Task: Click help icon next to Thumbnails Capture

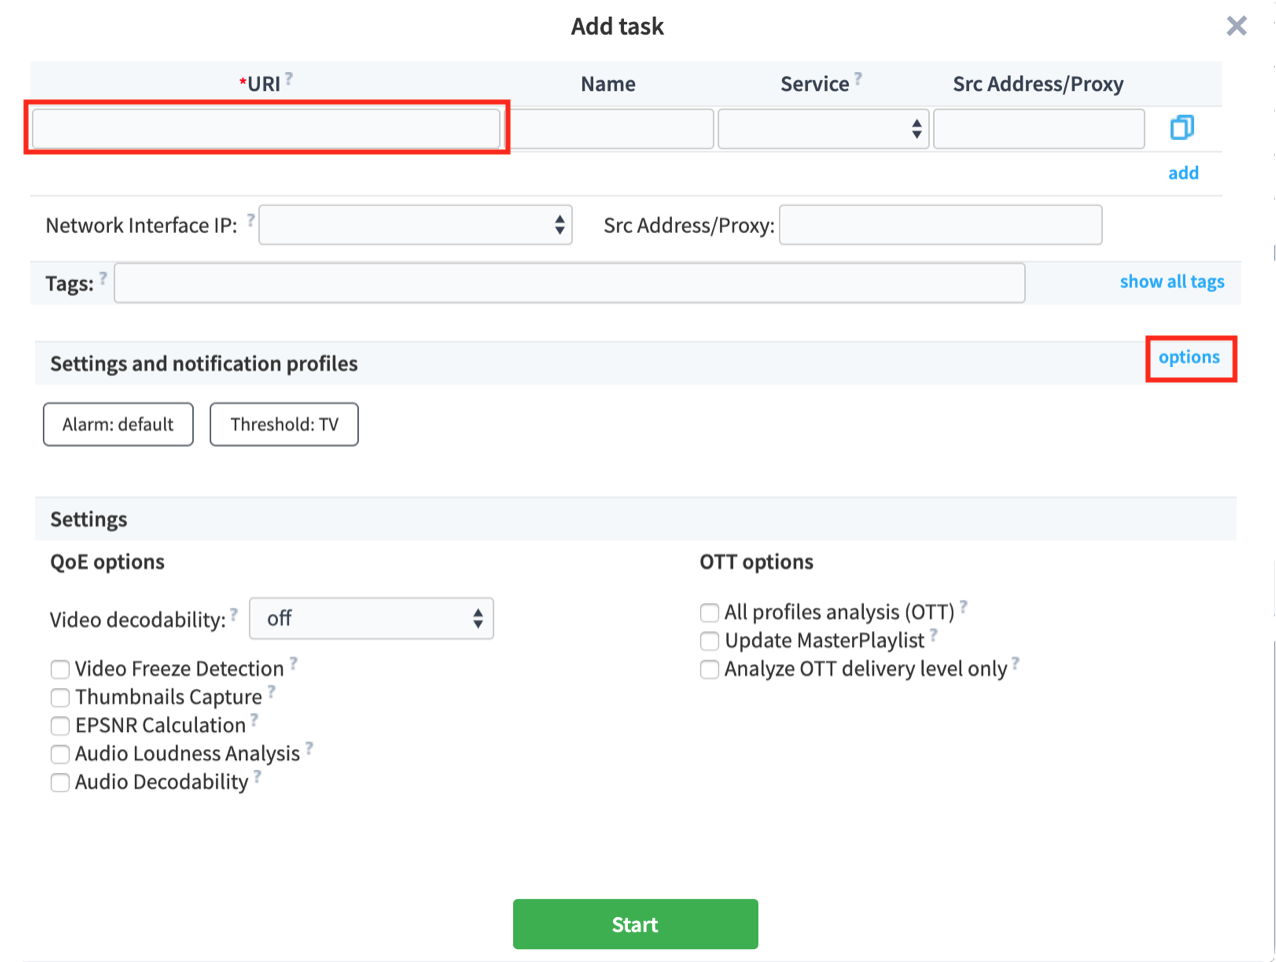Action: click(271, 691)
